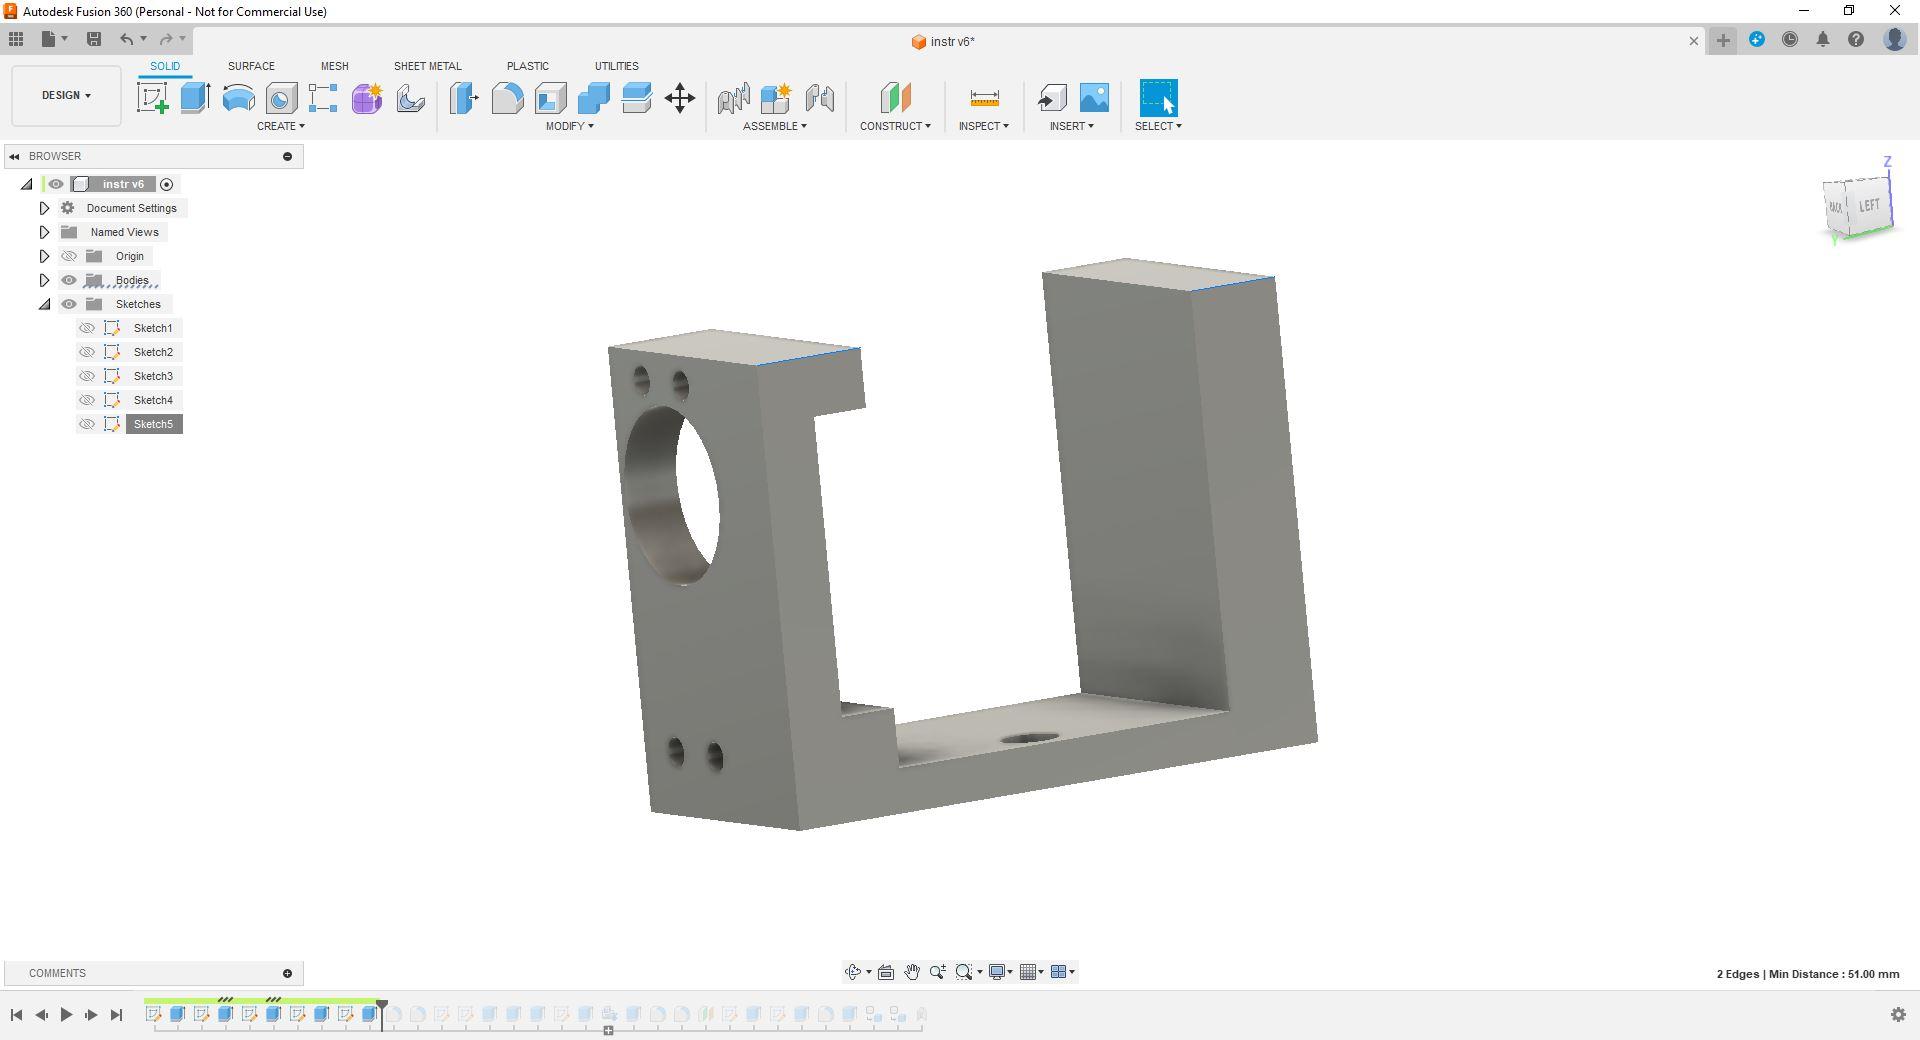The height and width of the screenshot is (1040, 1920).
Task: Open the INSERT menu
Action: (1072, 126)
